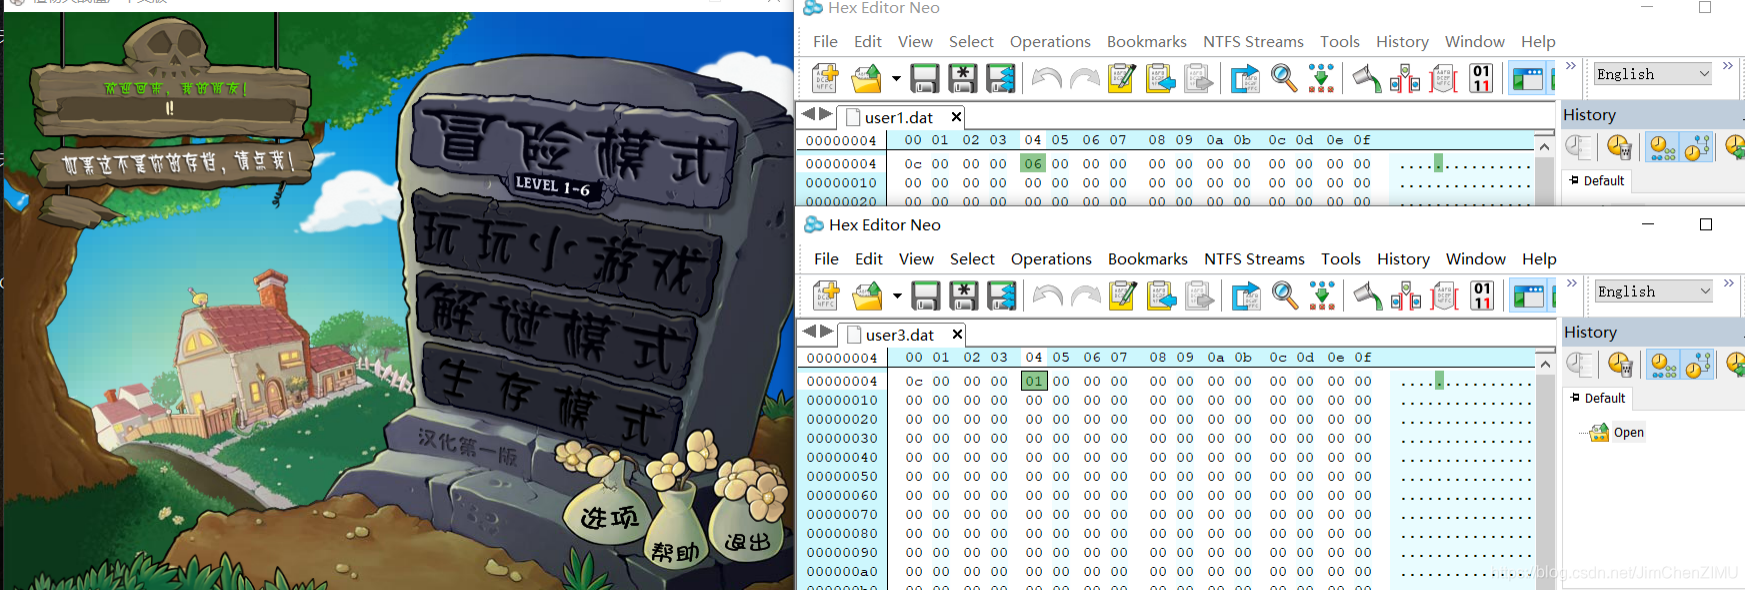Click tab scroll-right arrow beside user3.dat tab
Screen dimensions: 1747x591
tap(827, 331)
